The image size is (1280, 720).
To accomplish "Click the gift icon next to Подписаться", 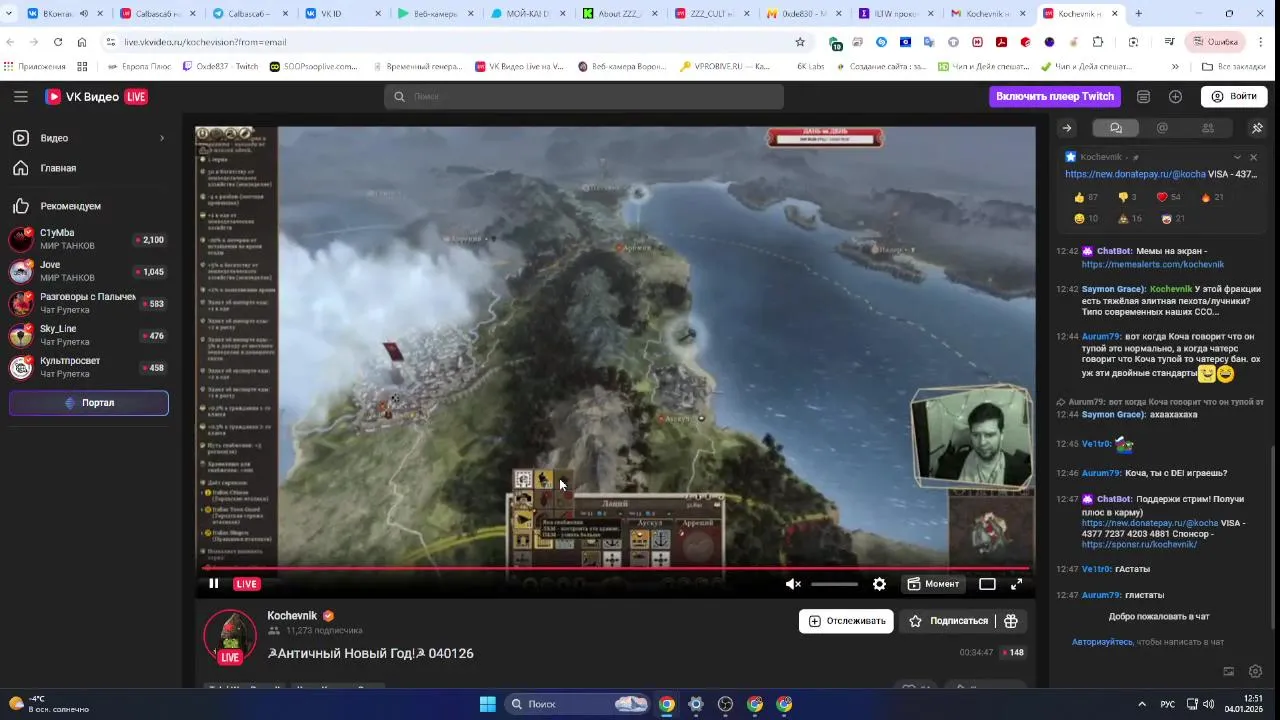I will 1011,621.
